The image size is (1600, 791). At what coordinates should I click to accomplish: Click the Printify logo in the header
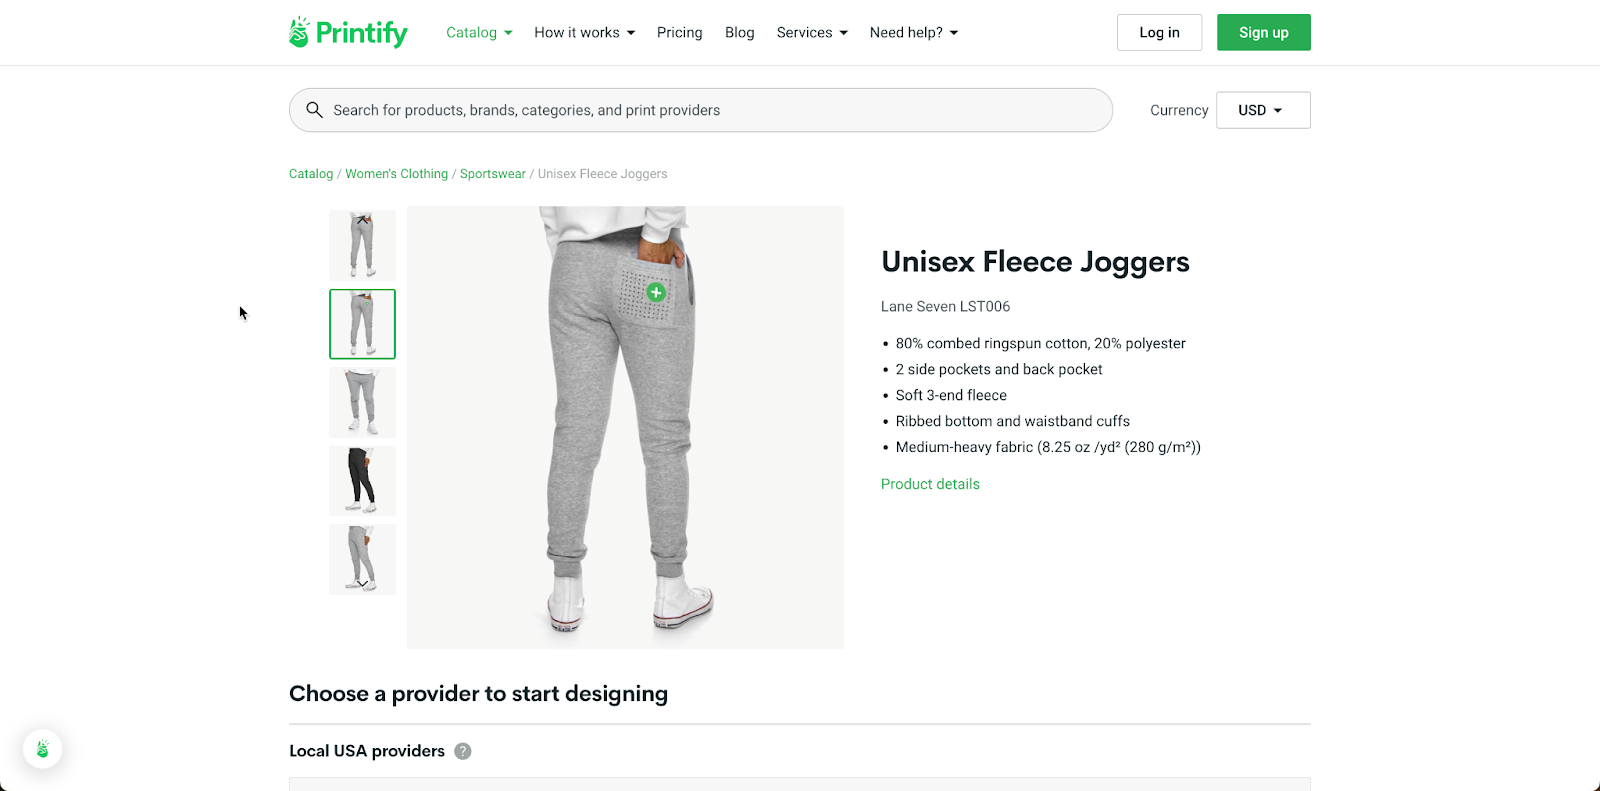point(347,32)
